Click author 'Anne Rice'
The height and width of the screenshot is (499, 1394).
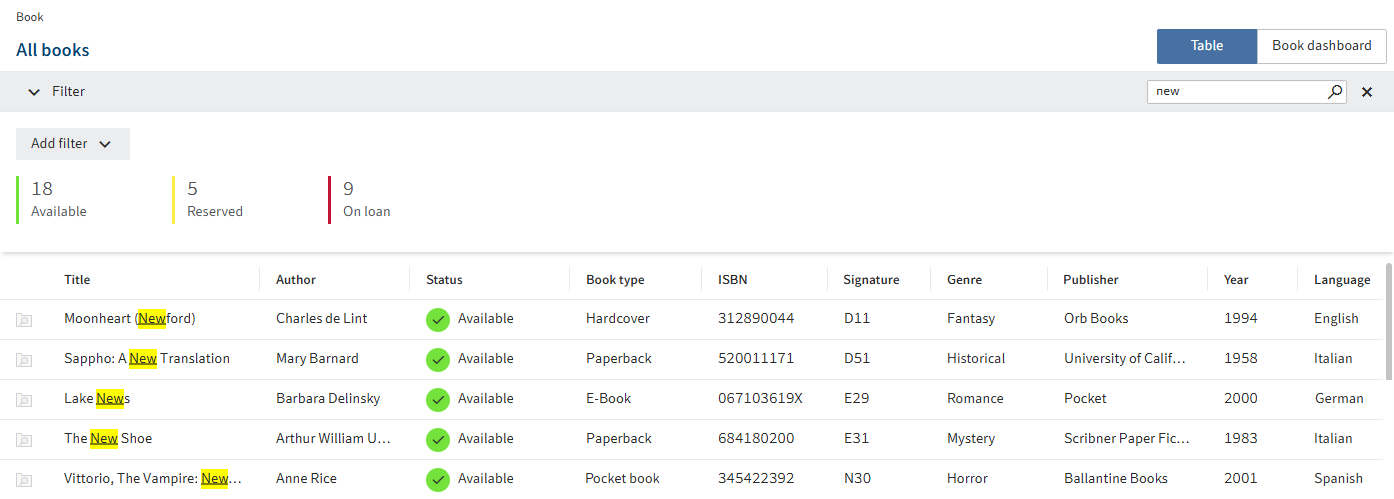tap(306, 479)
